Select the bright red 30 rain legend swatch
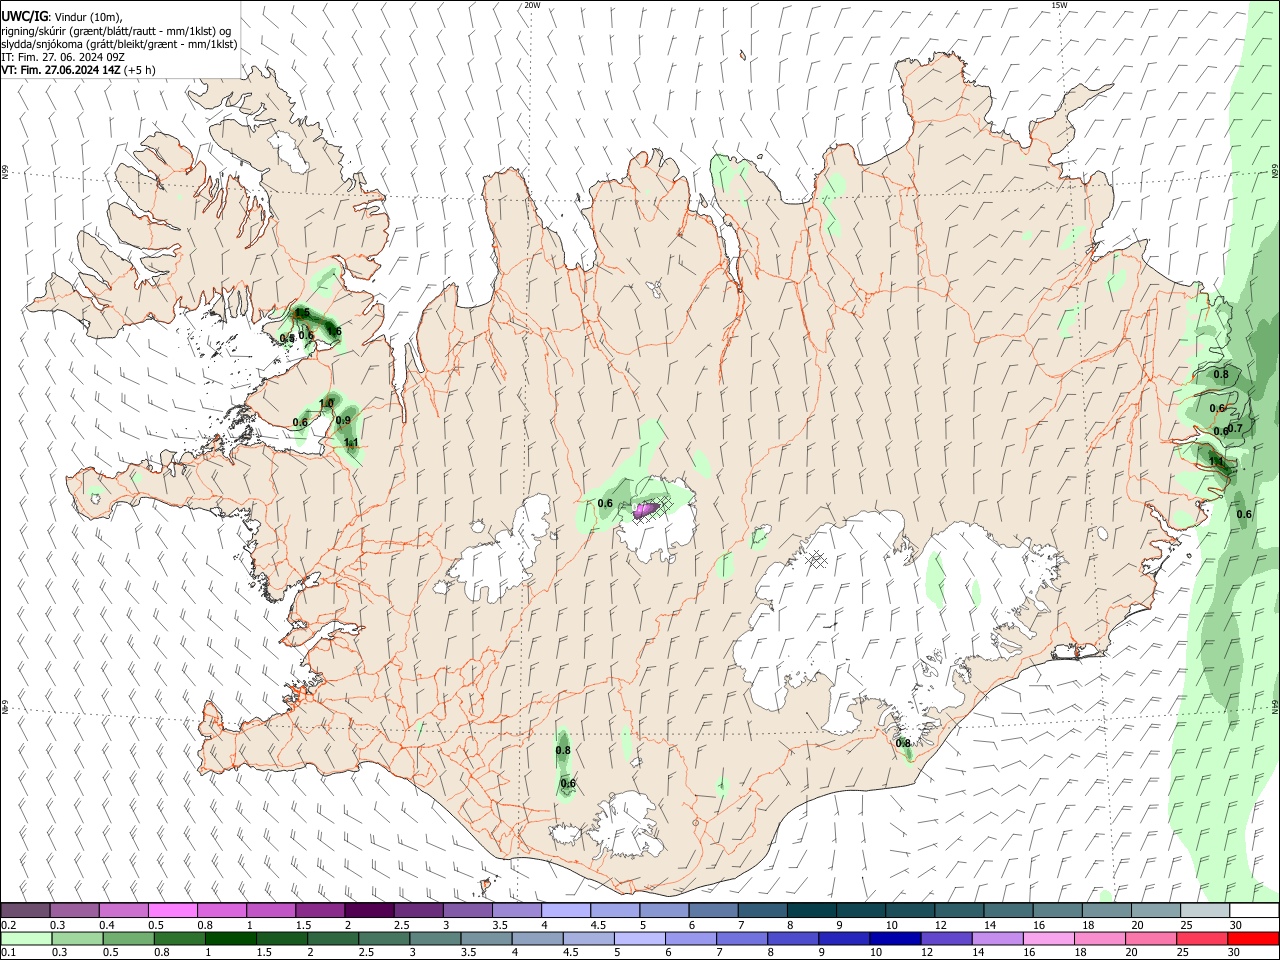The width and height of the screenshot is (1280, 960). [1253, 939]
